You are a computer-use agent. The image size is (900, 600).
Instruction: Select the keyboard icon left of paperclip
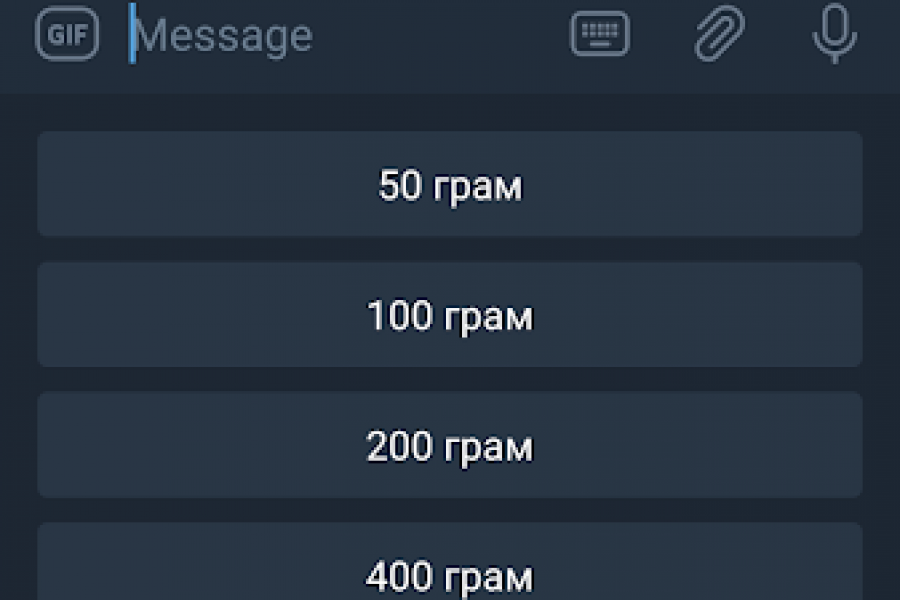[600, 35]
